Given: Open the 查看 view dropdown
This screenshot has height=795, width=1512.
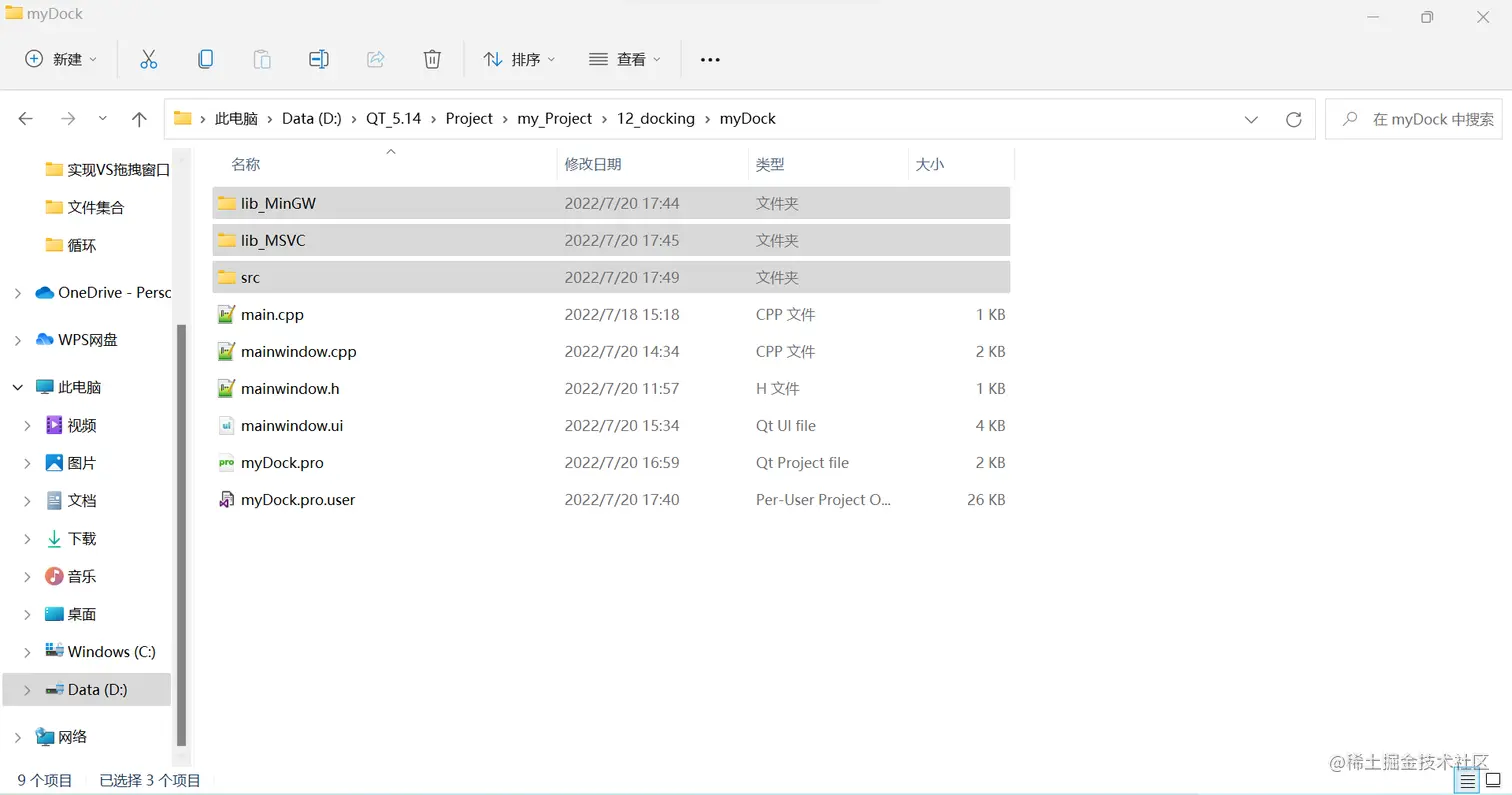Looking at the screenshot, I should coord(625,59).
